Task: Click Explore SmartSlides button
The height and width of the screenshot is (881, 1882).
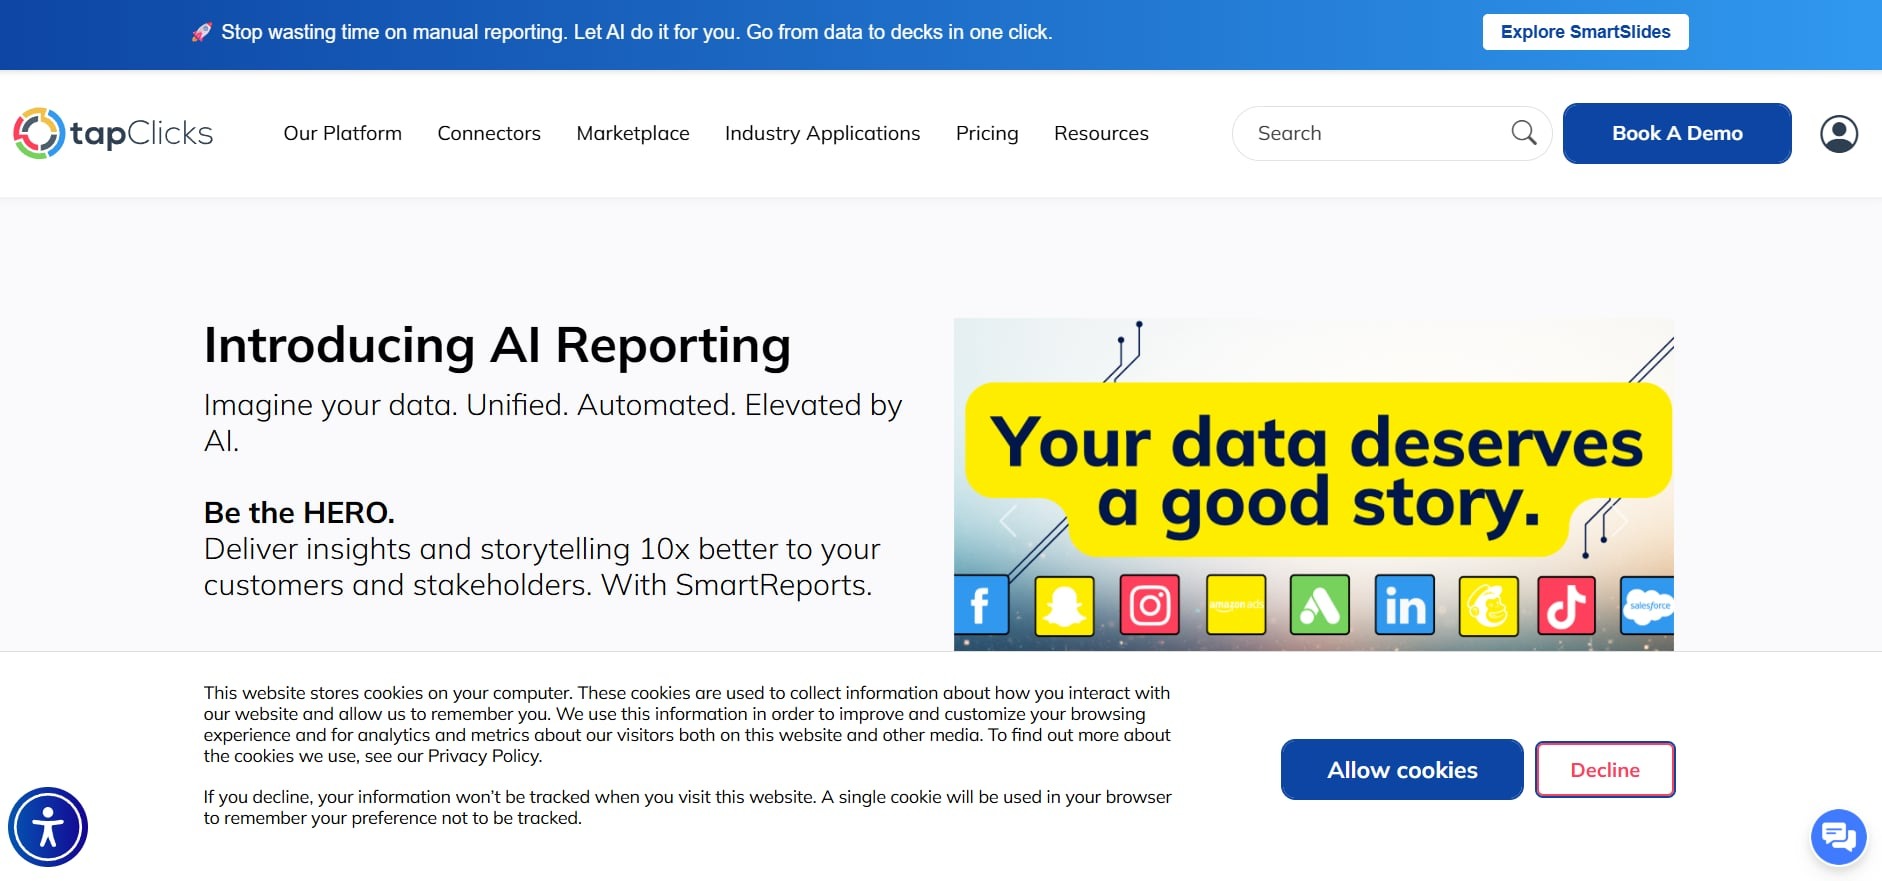Action: (x=1585, y=32)
